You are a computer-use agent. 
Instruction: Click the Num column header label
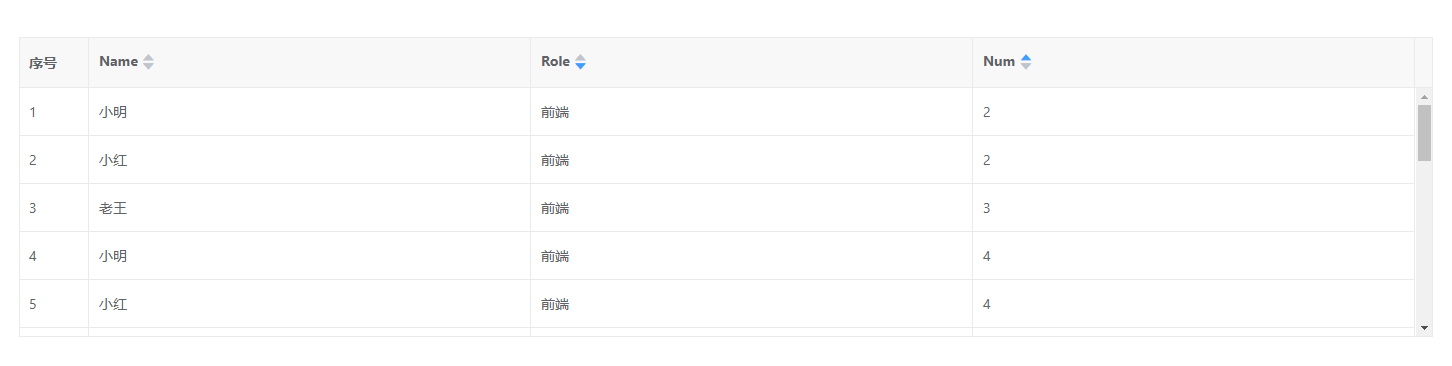(x=999, y=62)
